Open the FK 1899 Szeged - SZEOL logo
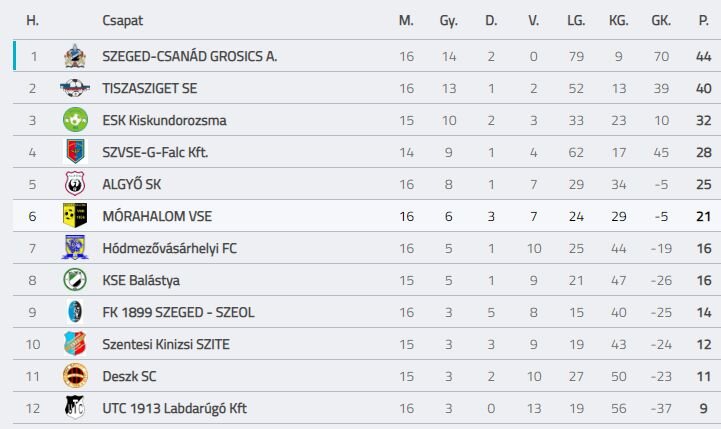The height and width of the screenshot is (429, 721). 75,312
